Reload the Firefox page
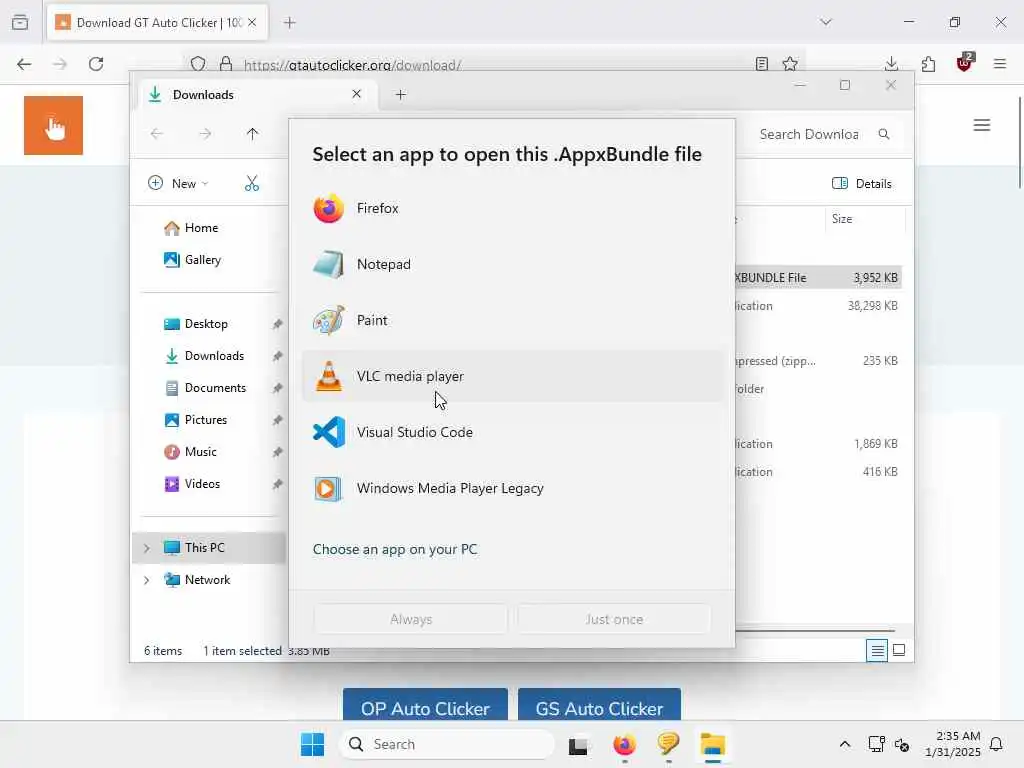 (96, 64)
